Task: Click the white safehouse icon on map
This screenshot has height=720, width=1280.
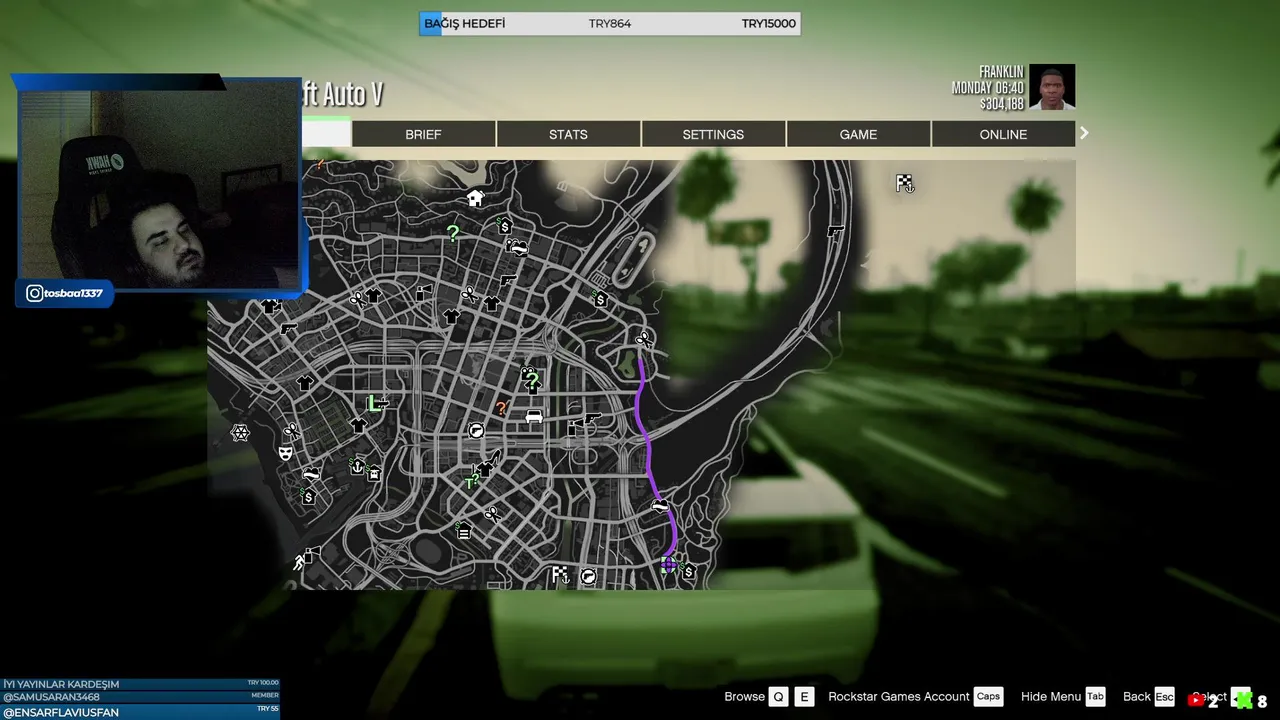Action: pyautogui.click(x=475, y=198)
